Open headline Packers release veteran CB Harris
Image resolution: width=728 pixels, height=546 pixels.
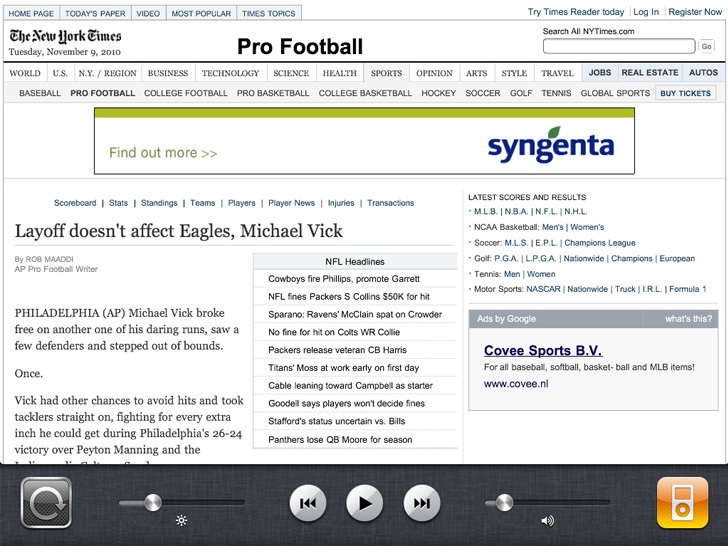(x=338, y=350)
